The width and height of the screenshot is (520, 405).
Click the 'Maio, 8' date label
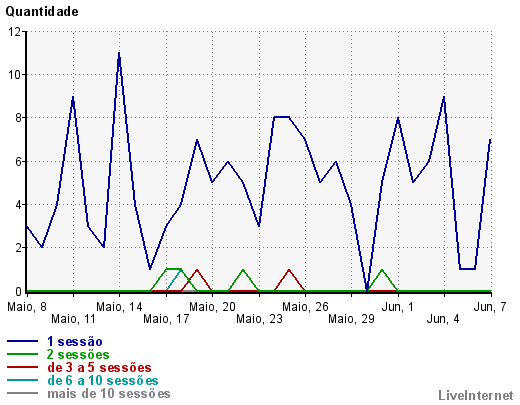(x=27, y=307)
